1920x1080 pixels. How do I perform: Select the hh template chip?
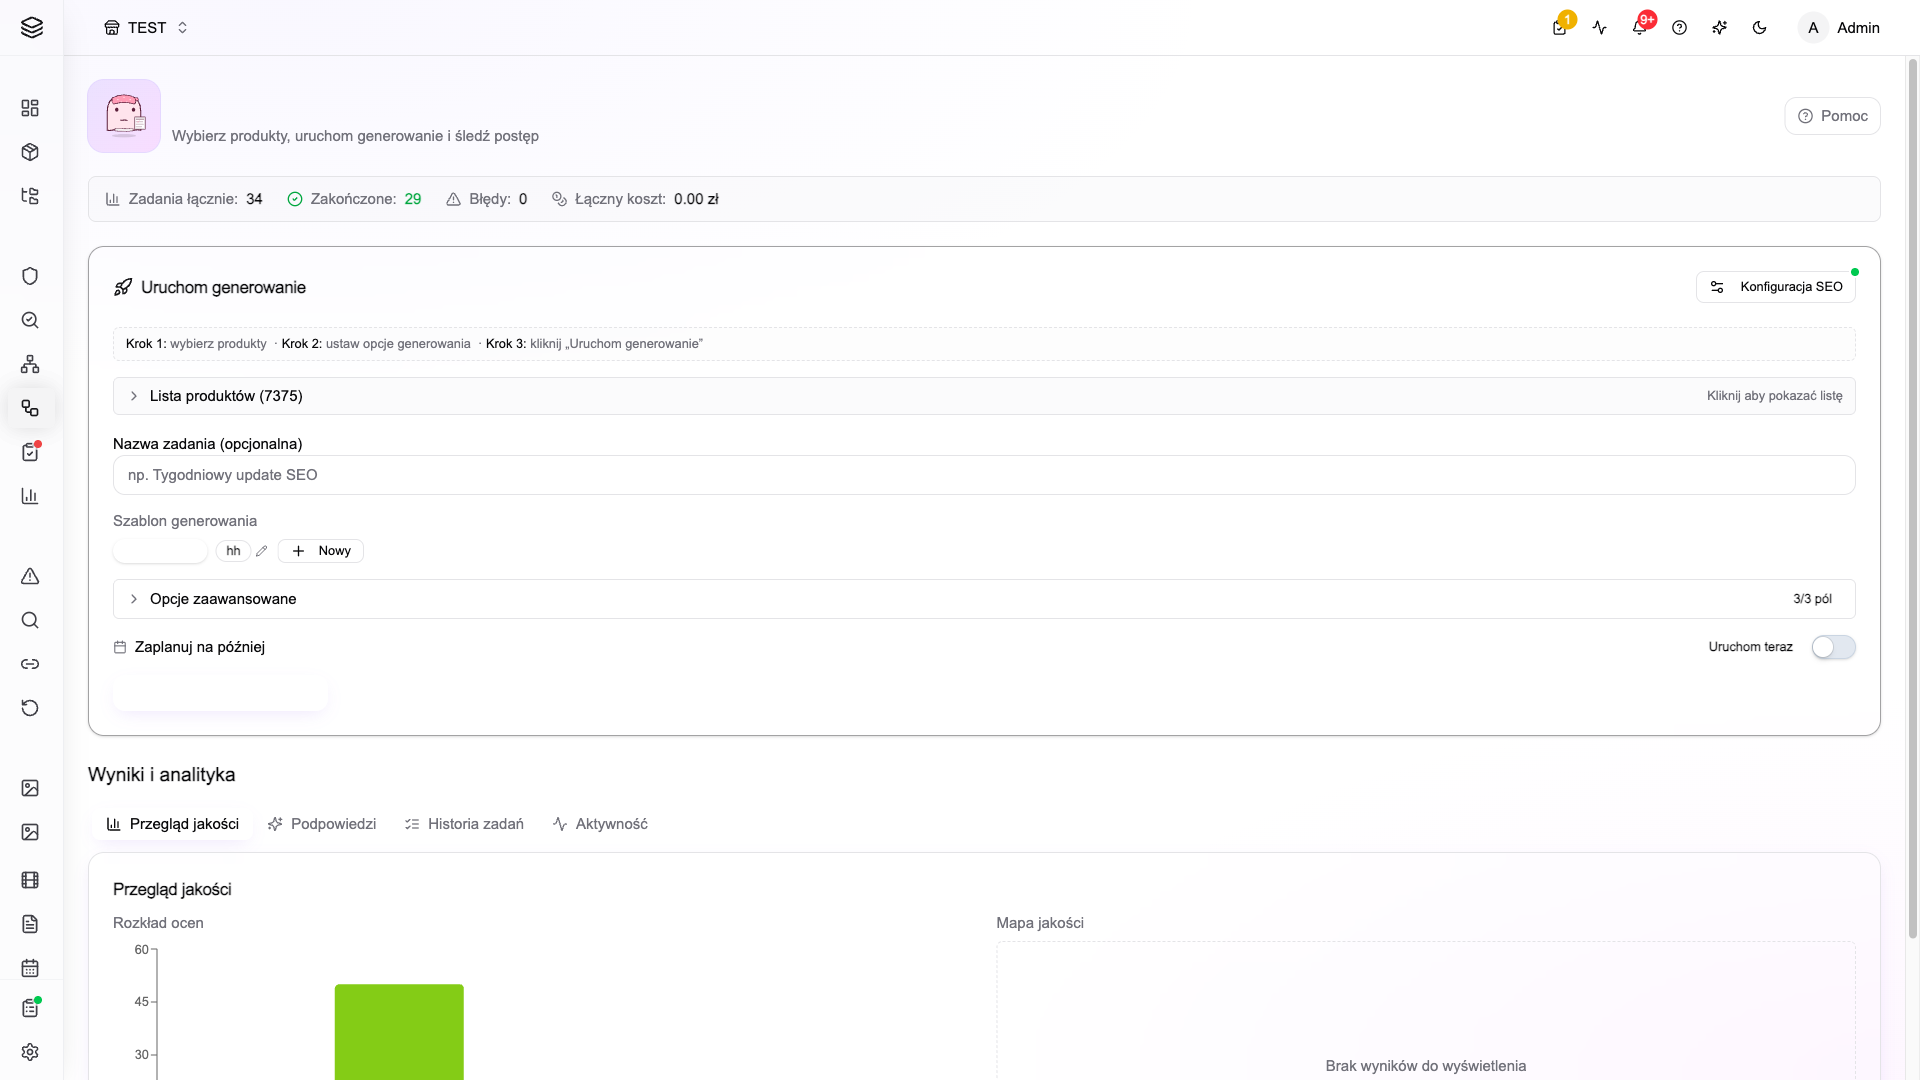[233, 551]
